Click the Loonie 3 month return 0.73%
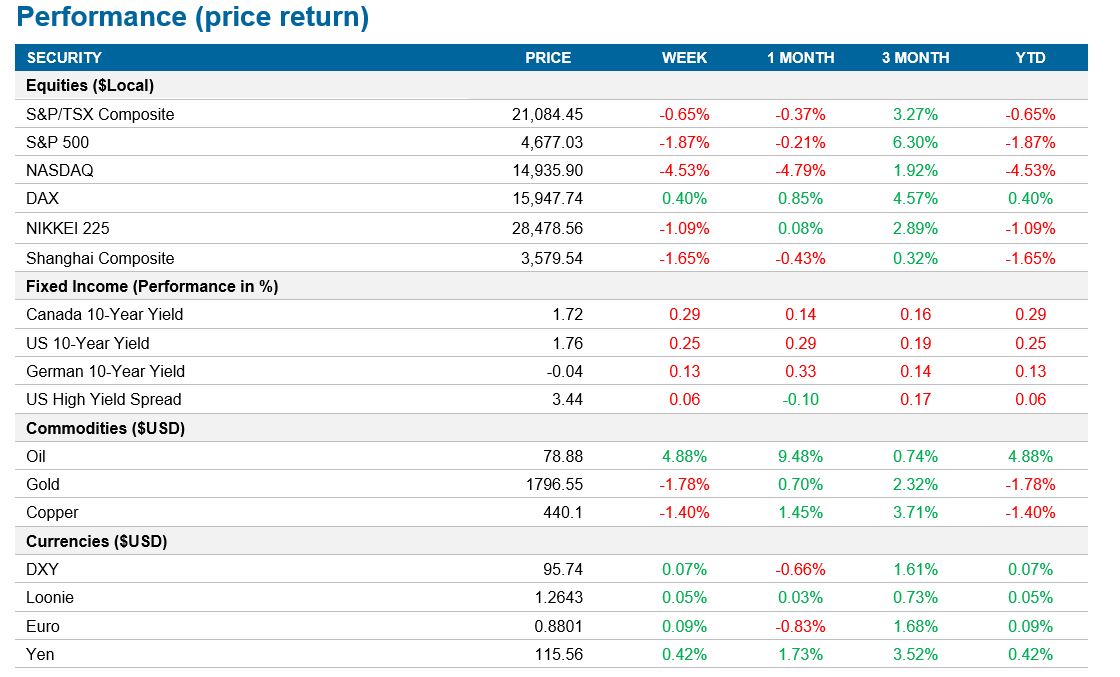1120x677 pixels. [x=916, y=597]
